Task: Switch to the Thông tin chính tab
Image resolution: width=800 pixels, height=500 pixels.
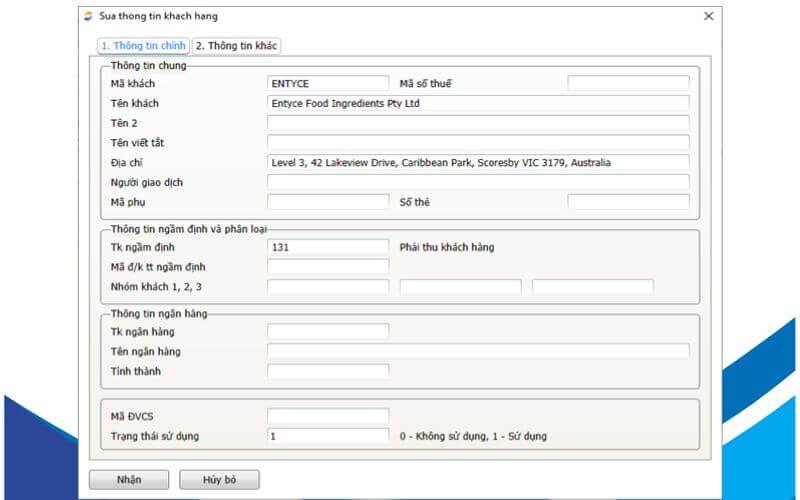Action: (142, 46)
